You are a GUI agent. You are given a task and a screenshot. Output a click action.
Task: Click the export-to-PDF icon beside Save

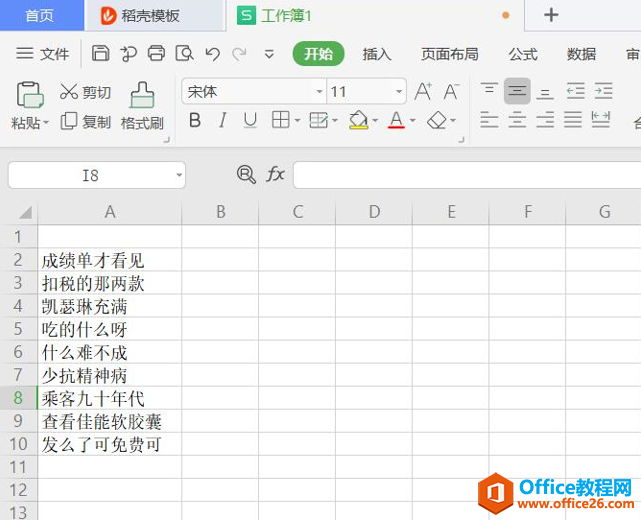click(x=128, y=54)
